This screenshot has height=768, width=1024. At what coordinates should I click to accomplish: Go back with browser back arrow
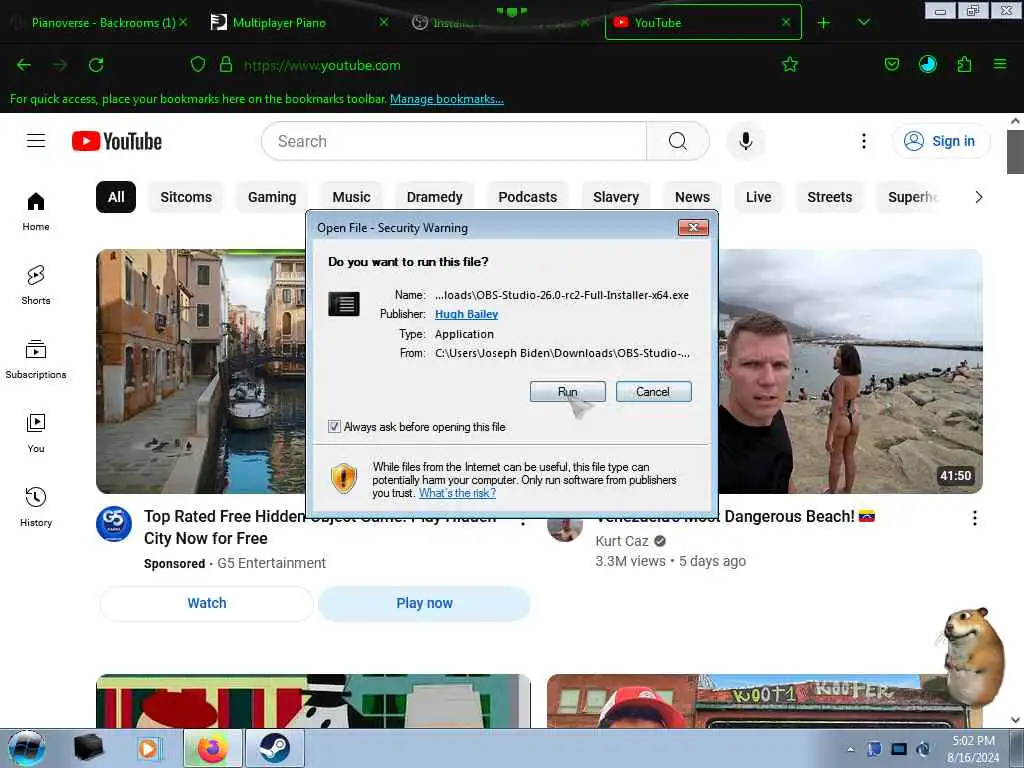(x=24, y=65)
